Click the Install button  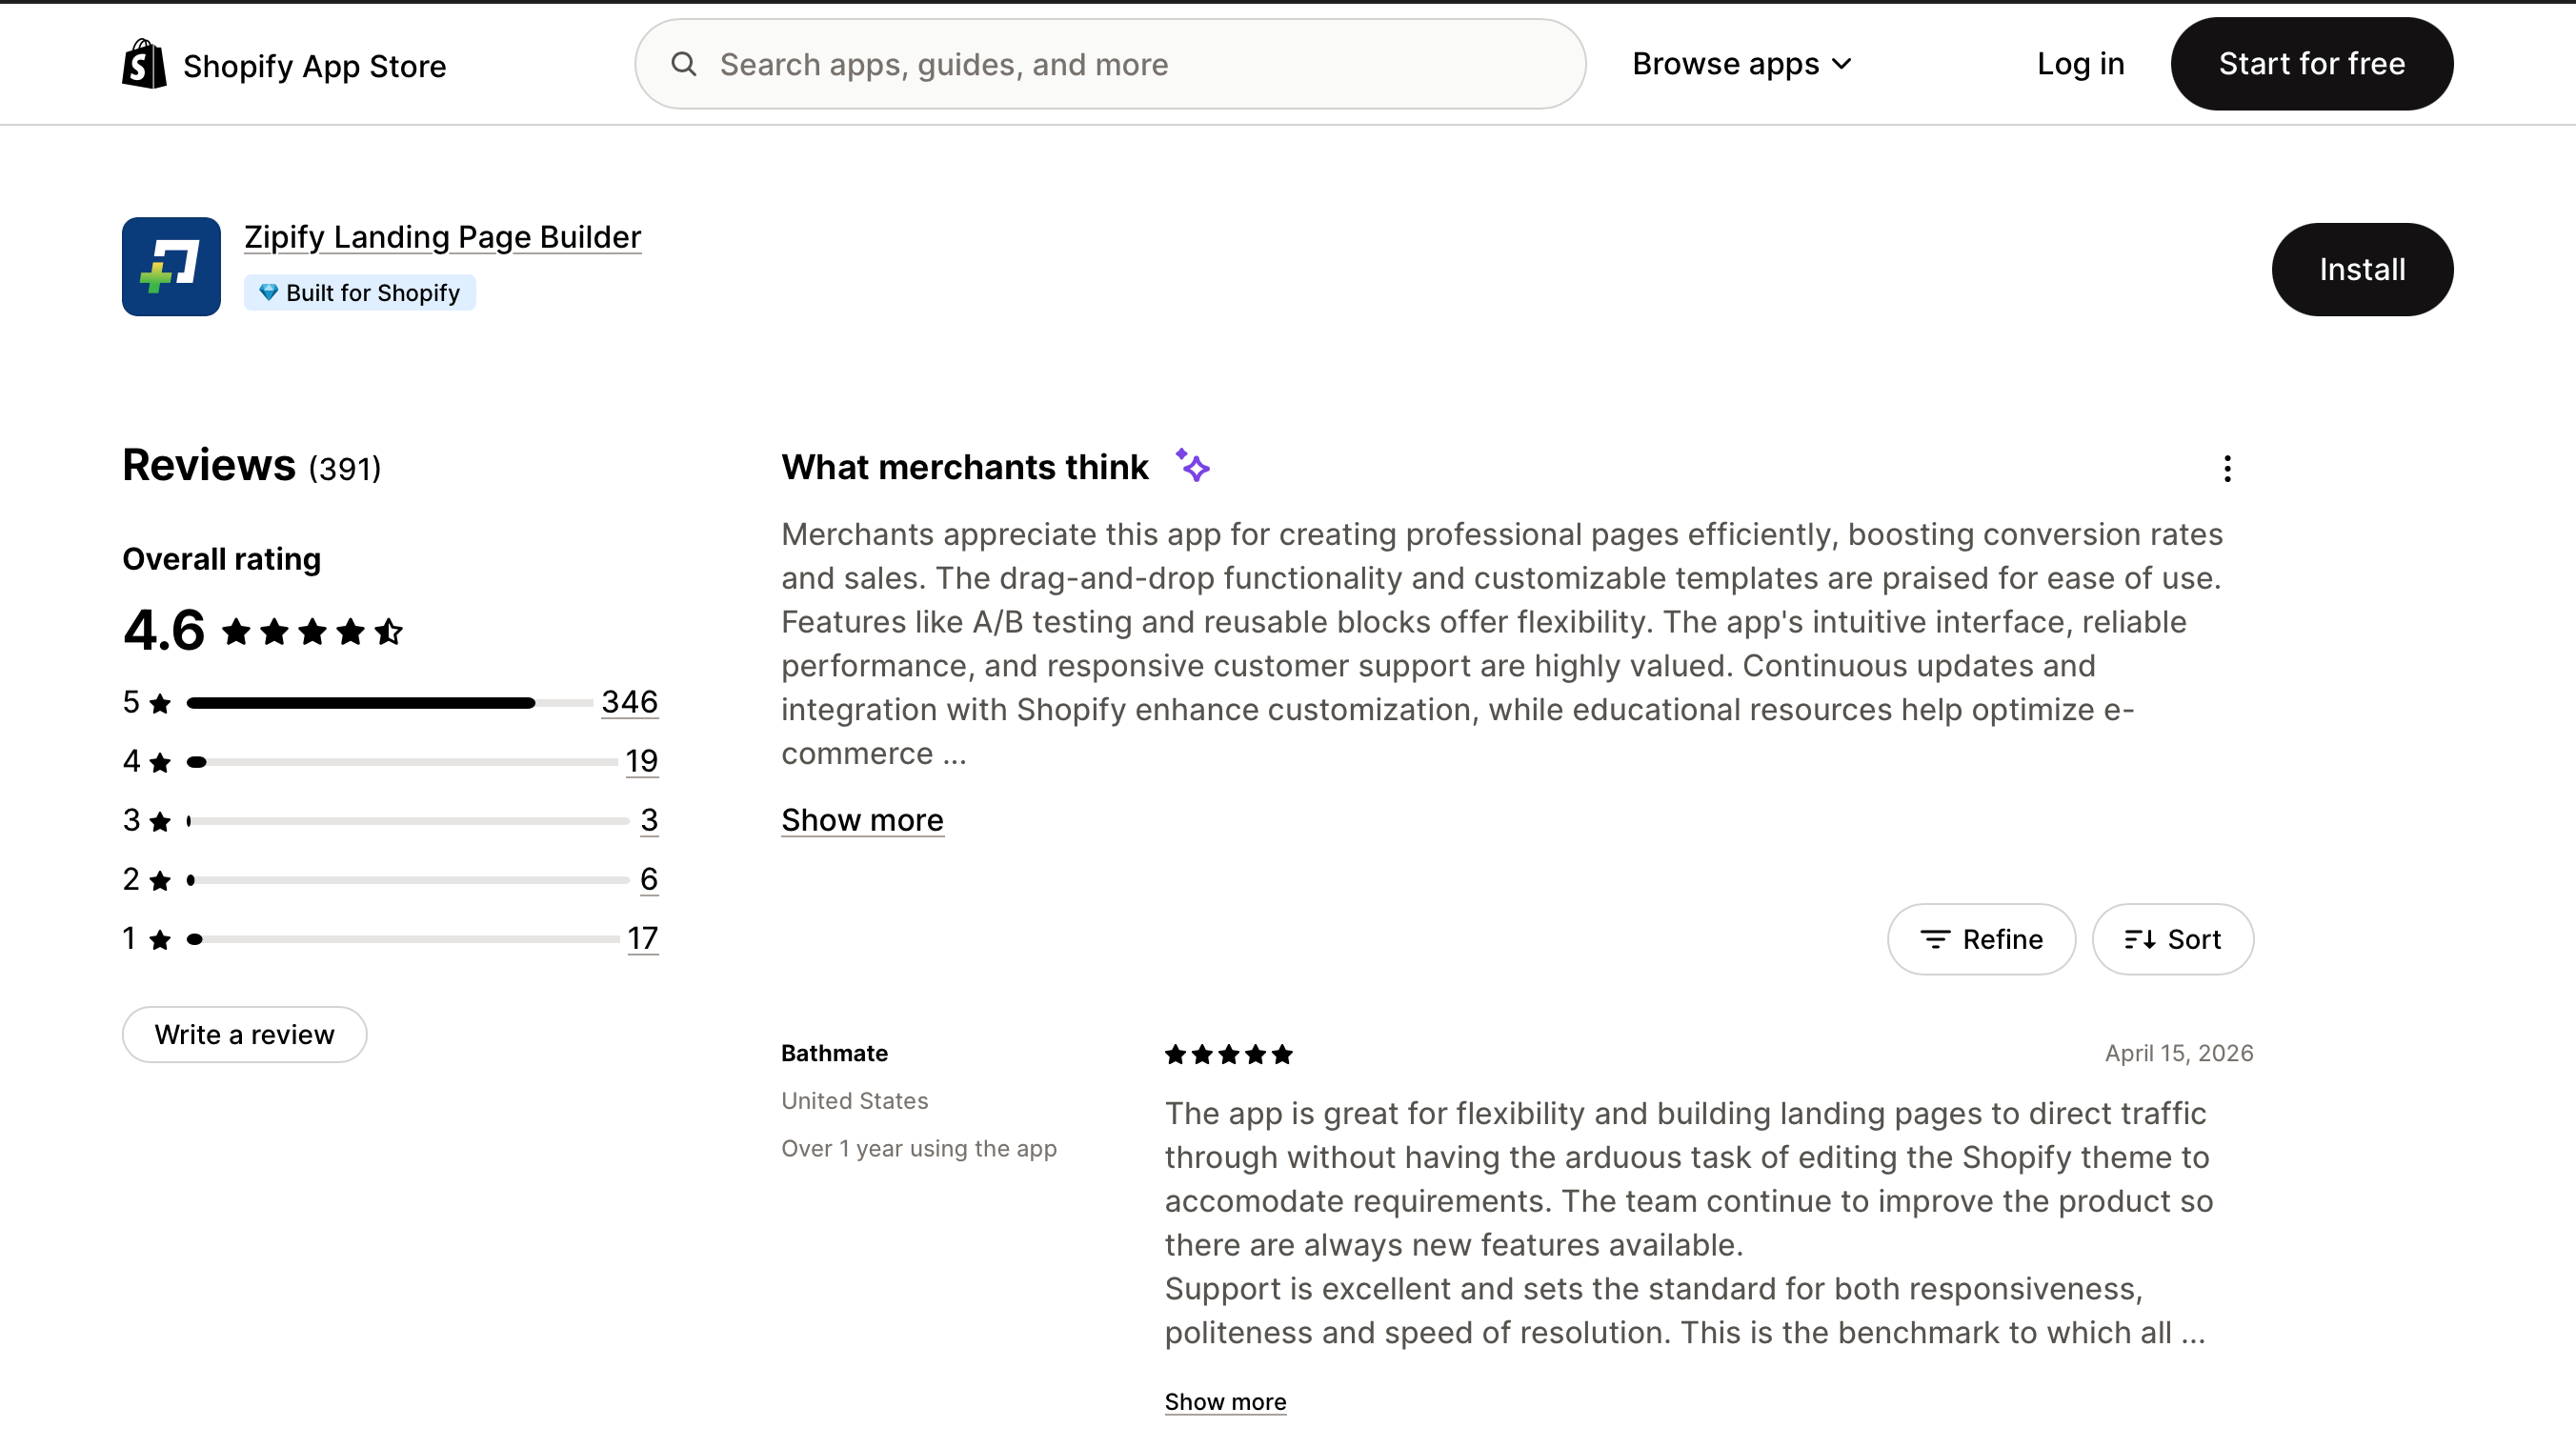2362,270
